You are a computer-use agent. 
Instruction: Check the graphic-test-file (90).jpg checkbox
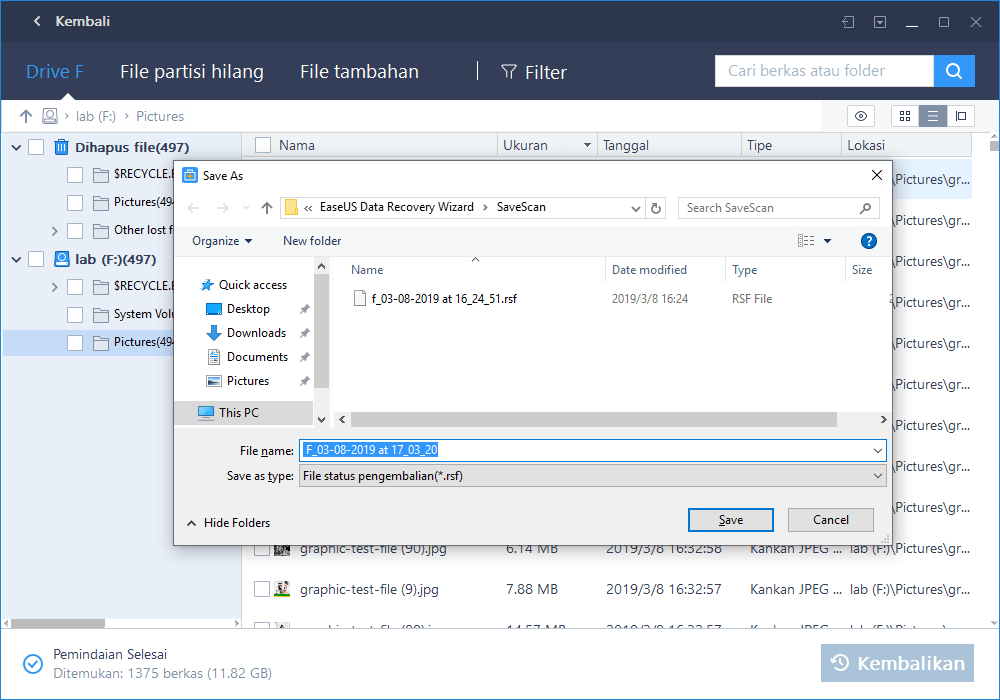point(262,549)
